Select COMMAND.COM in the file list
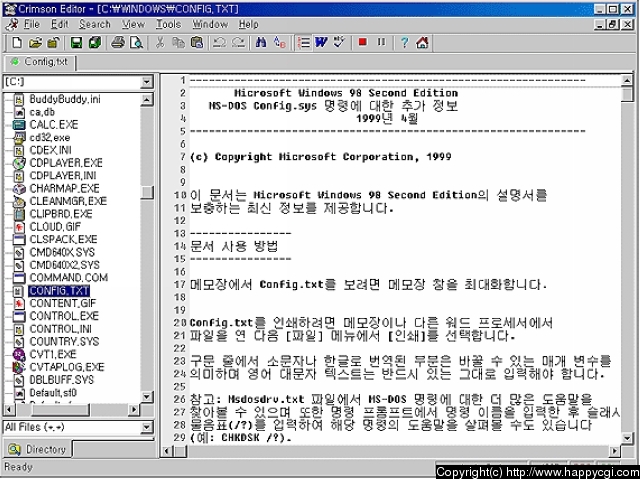Image resolution: width=640 pixels, height=479 pixels. [69, 278]
